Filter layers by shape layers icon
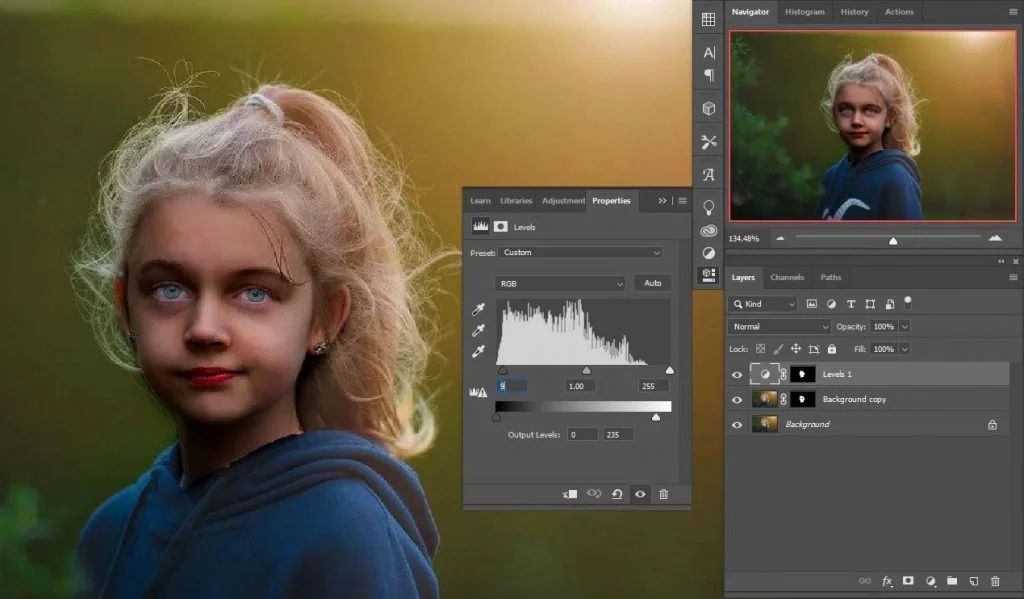This screenshot has width=1024, height=599. (870, 304)
